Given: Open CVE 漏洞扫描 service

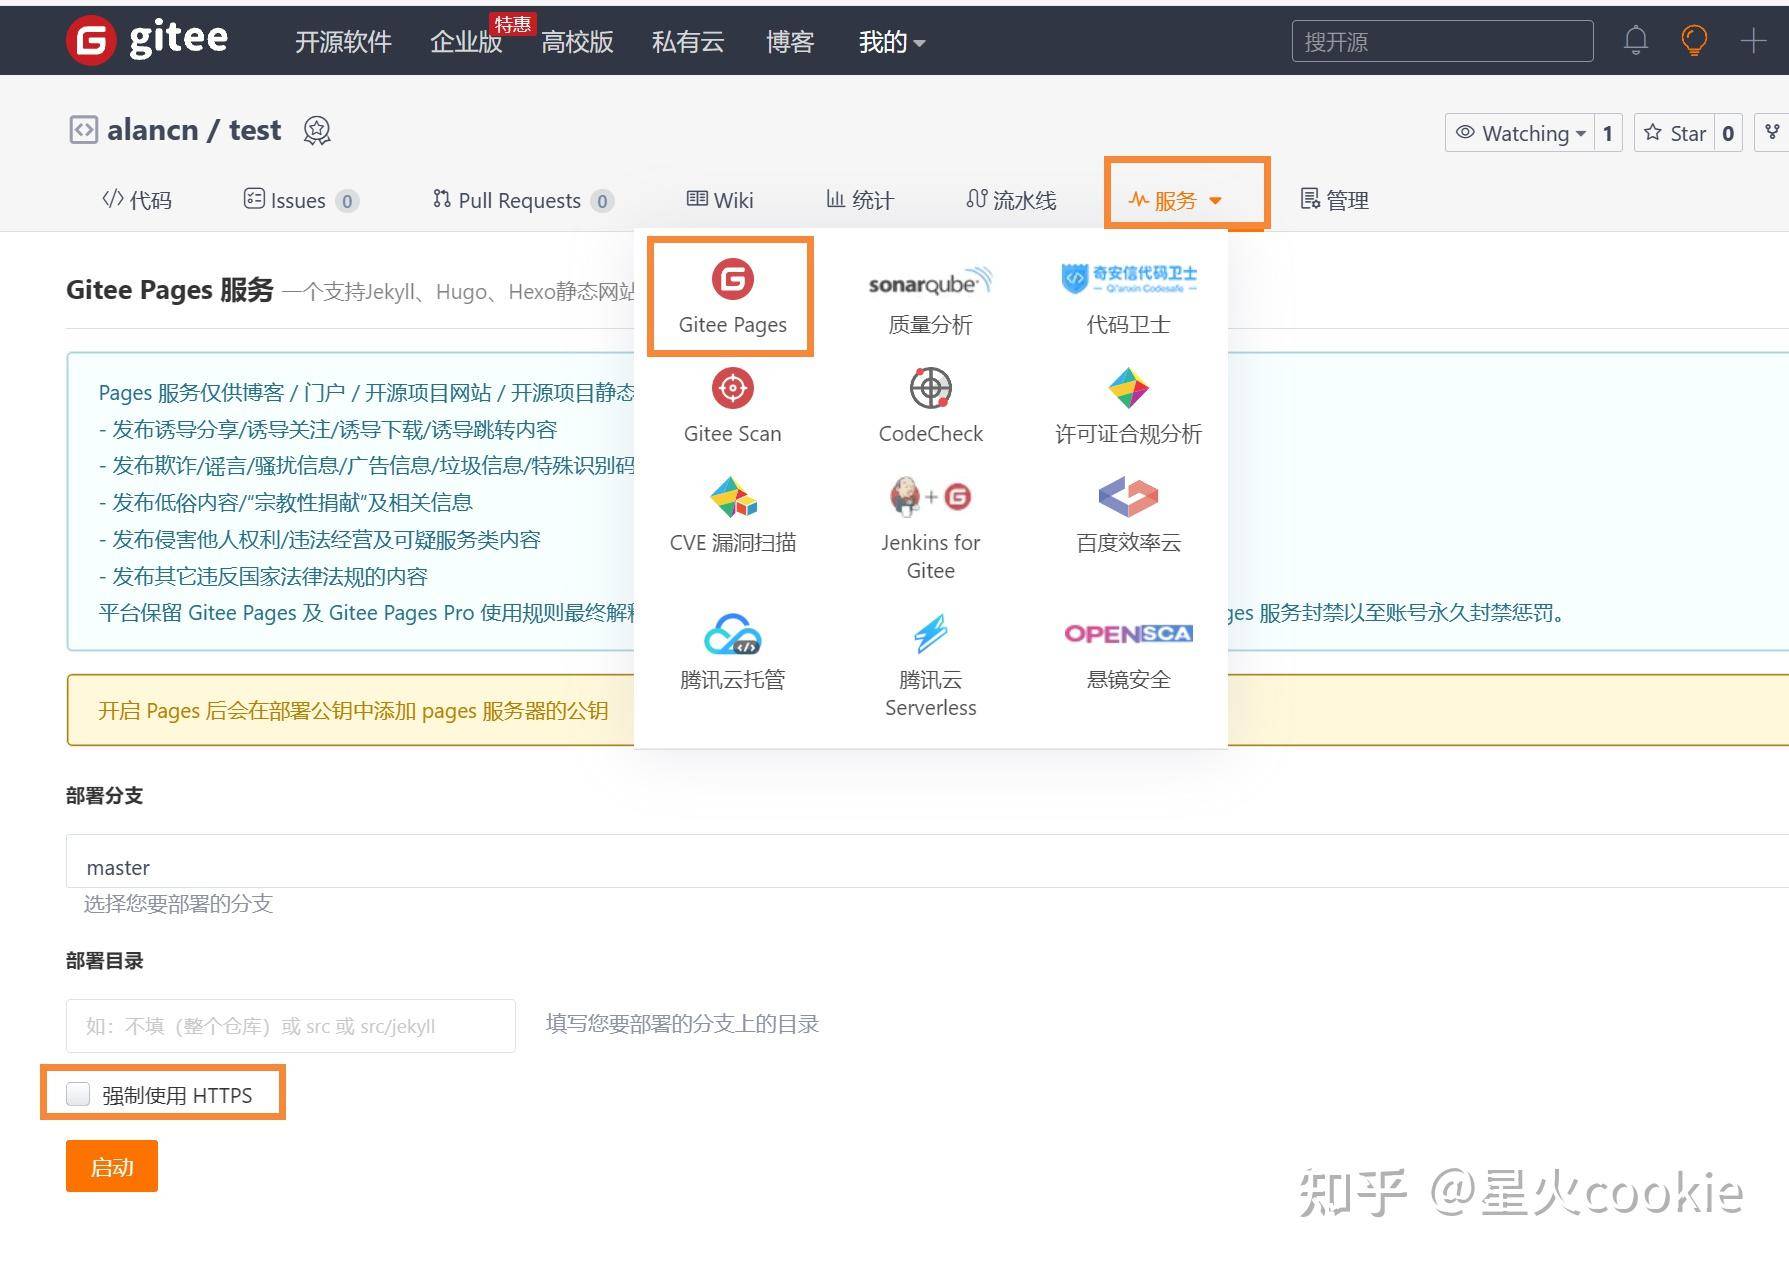Looking at the screenshot, I should 732,515.
